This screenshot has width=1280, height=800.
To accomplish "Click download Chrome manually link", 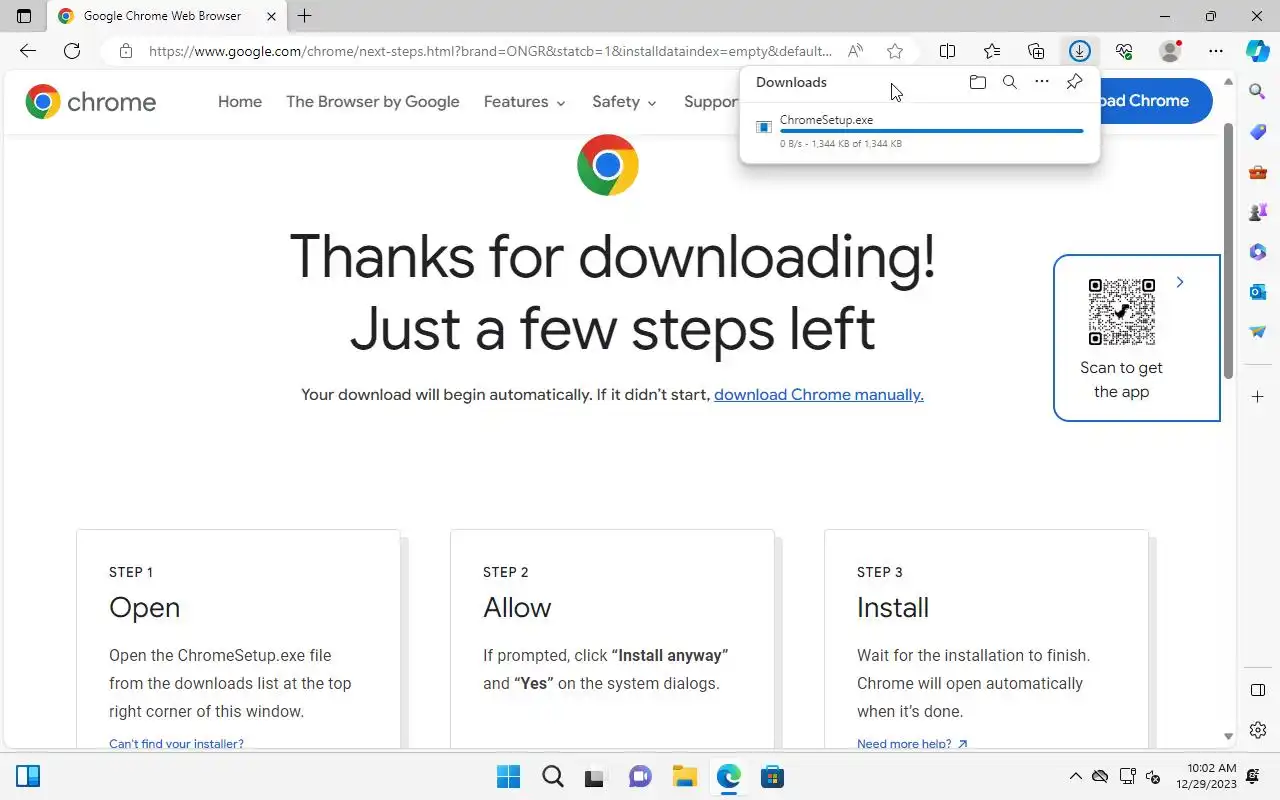I will 819,394.
